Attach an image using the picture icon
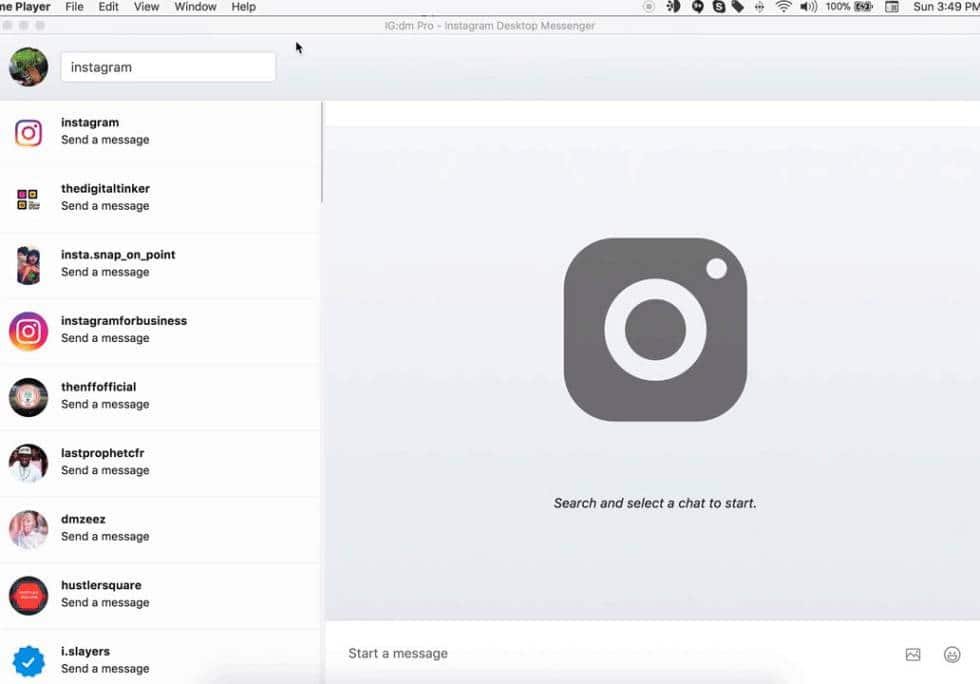Image resolution: width=980 pixels, height=684 pixels. point(912,655)
